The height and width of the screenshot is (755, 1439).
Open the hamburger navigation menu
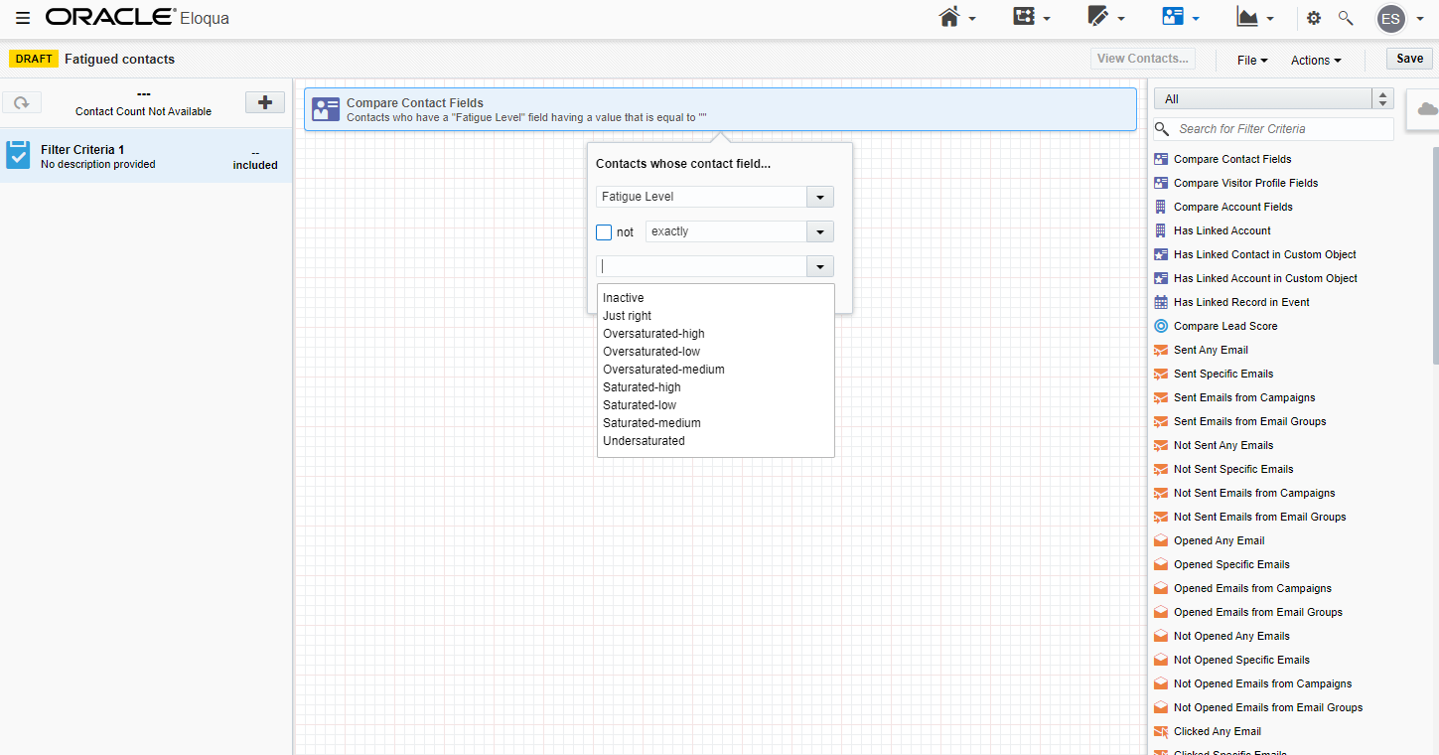pyautogui.click(x=25, y=17)
